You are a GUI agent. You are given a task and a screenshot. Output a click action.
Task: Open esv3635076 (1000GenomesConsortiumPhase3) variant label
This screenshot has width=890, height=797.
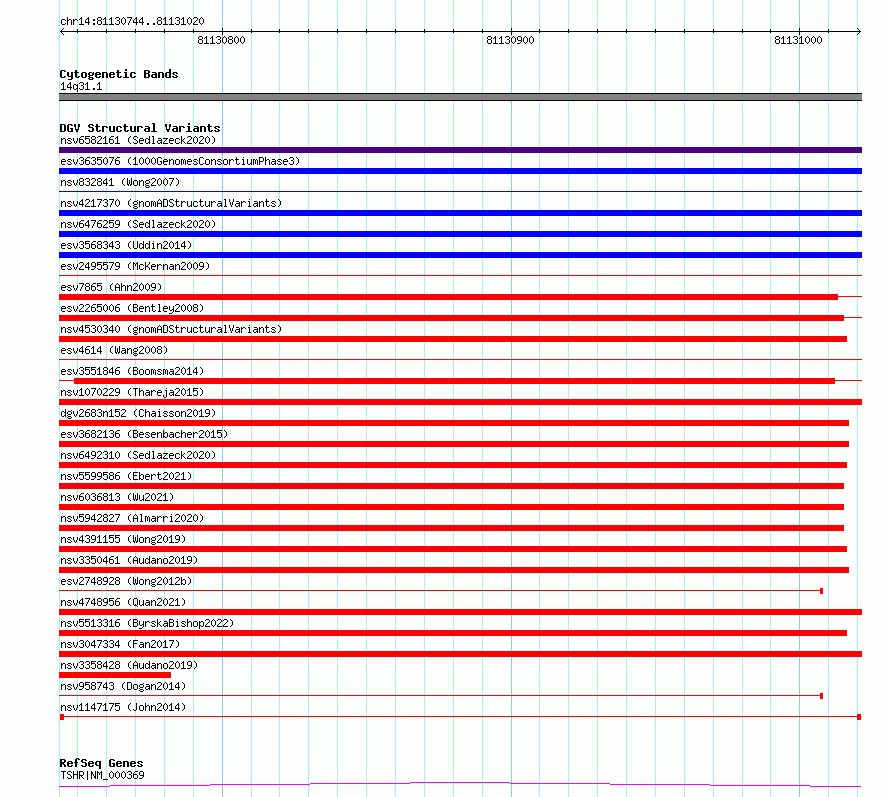click(x=180, y=161)
